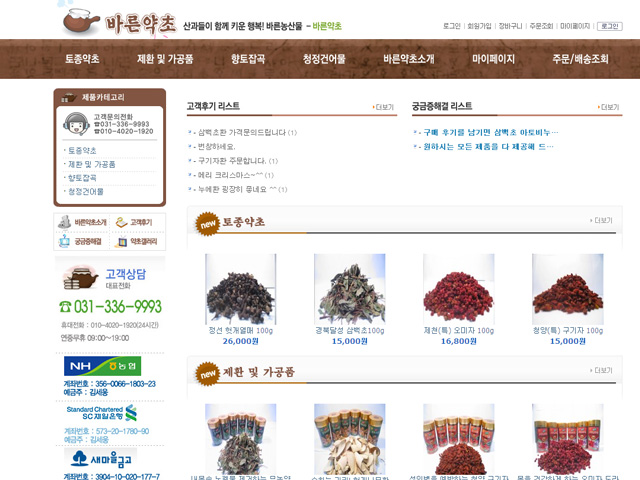The height and width of the screenshot is (480, 640).
Task: Select 향토잡곡 in the sidebar category list
Action: 82,178
